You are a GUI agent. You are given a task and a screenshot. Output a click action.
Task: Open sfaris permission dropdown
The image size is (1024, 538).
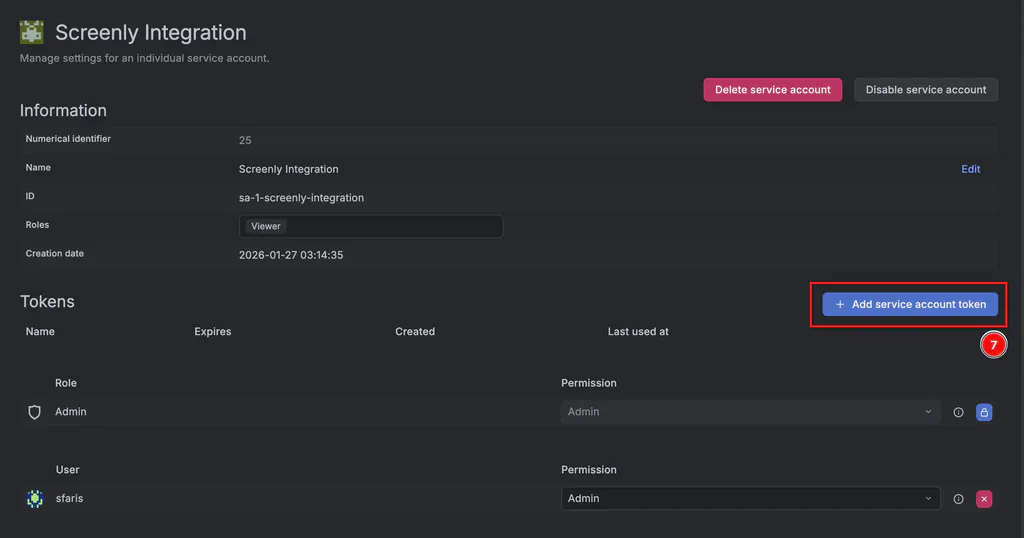(x=750, y=499)
